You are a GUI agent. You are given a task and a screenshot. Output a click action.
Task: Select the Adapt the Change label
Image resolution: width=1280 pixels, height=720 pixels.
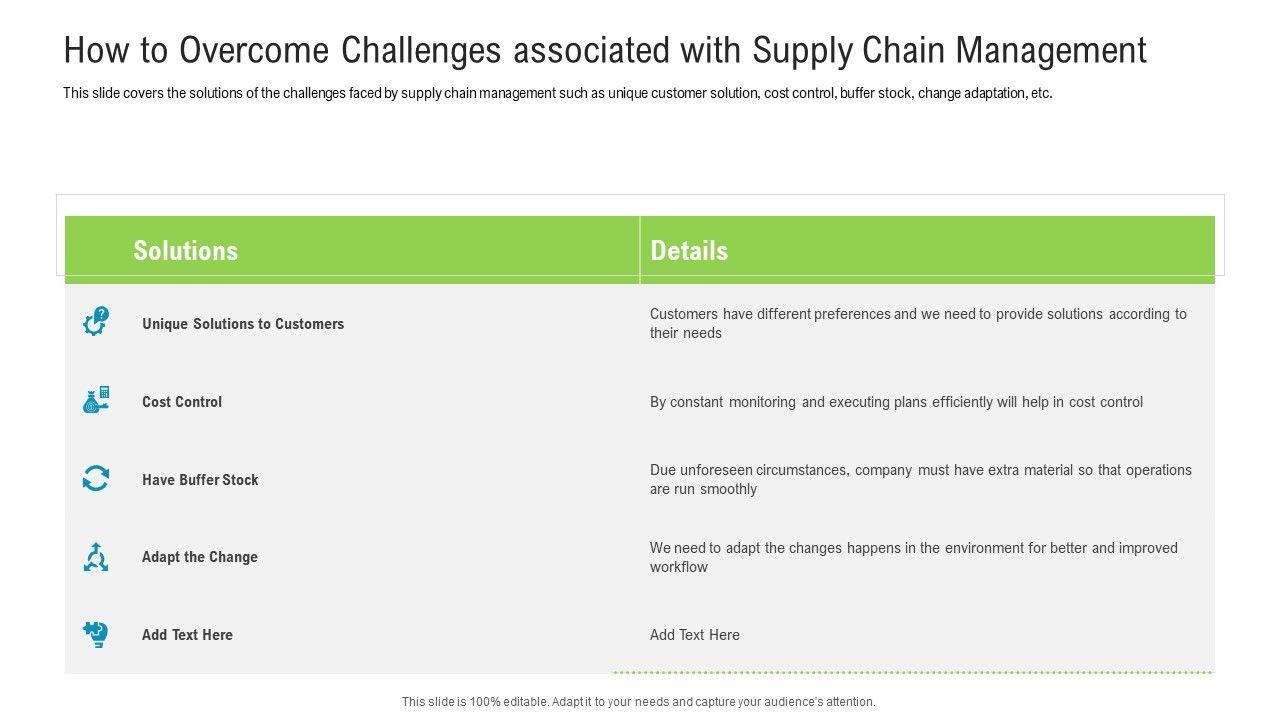point(200,557)
